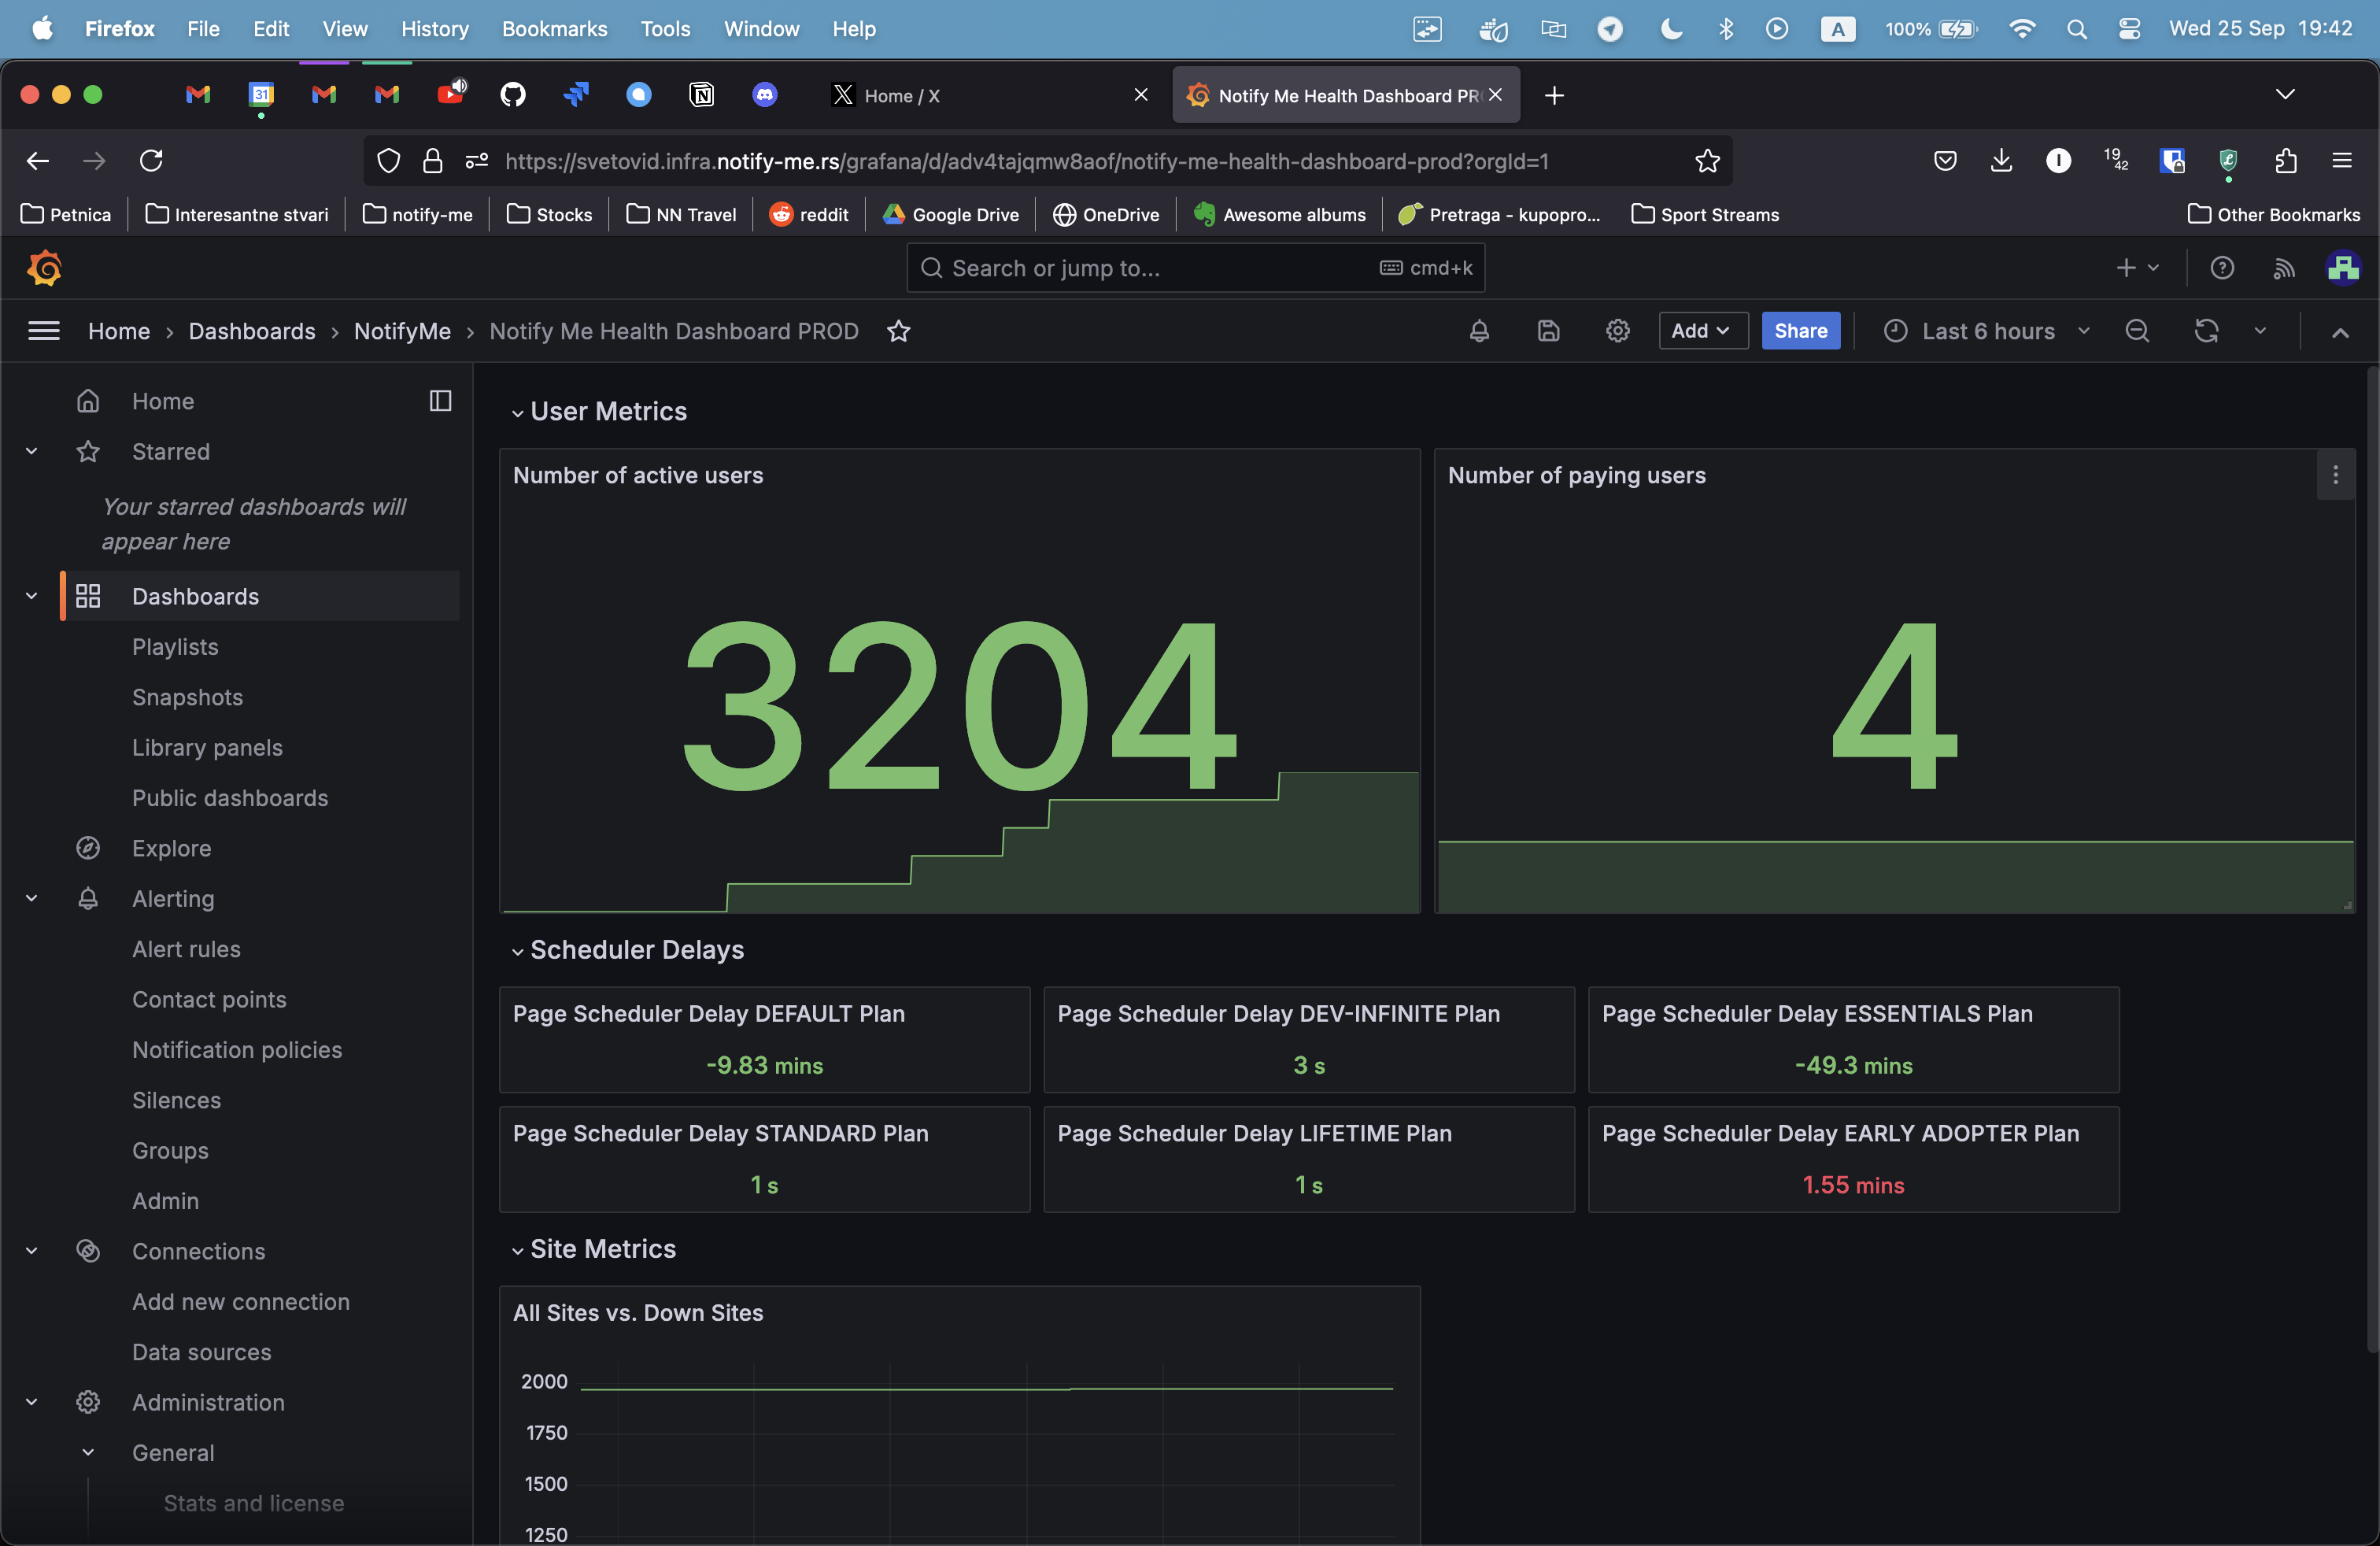Open the Tools menu in macOS menu bar
The height and width of the screenshot is (1546, 2380).
coord(665,29)
